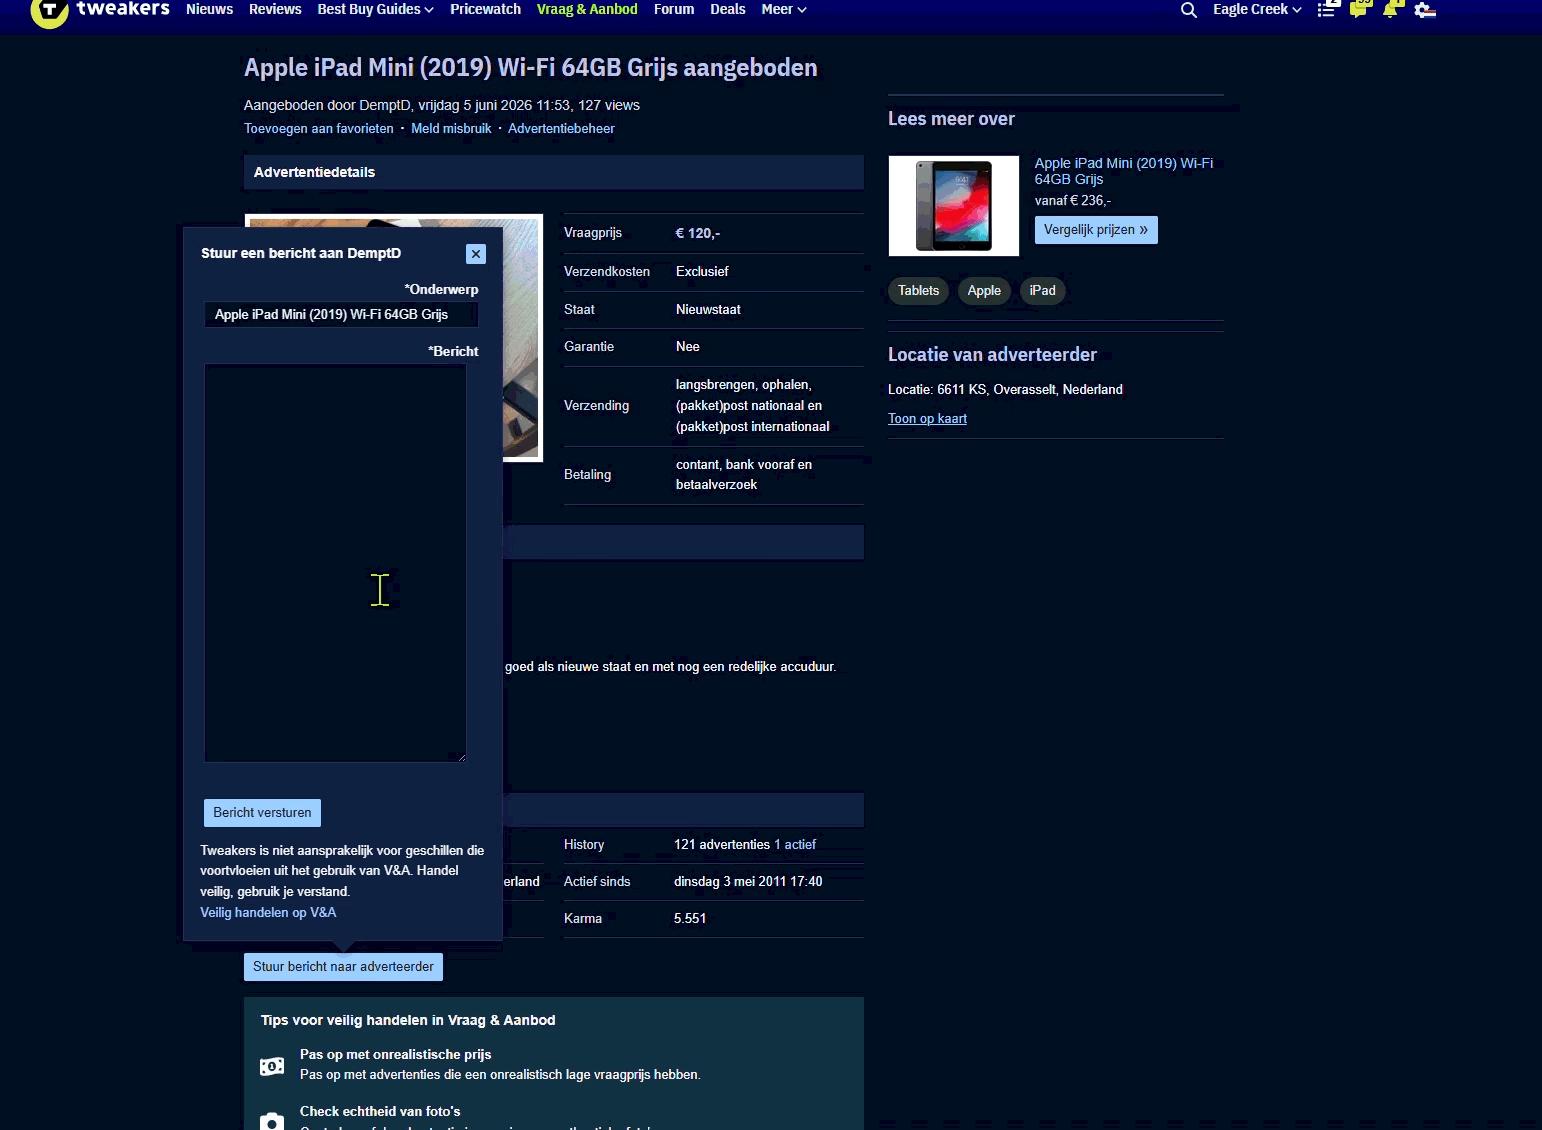Go to the Forum

point(674,9)
